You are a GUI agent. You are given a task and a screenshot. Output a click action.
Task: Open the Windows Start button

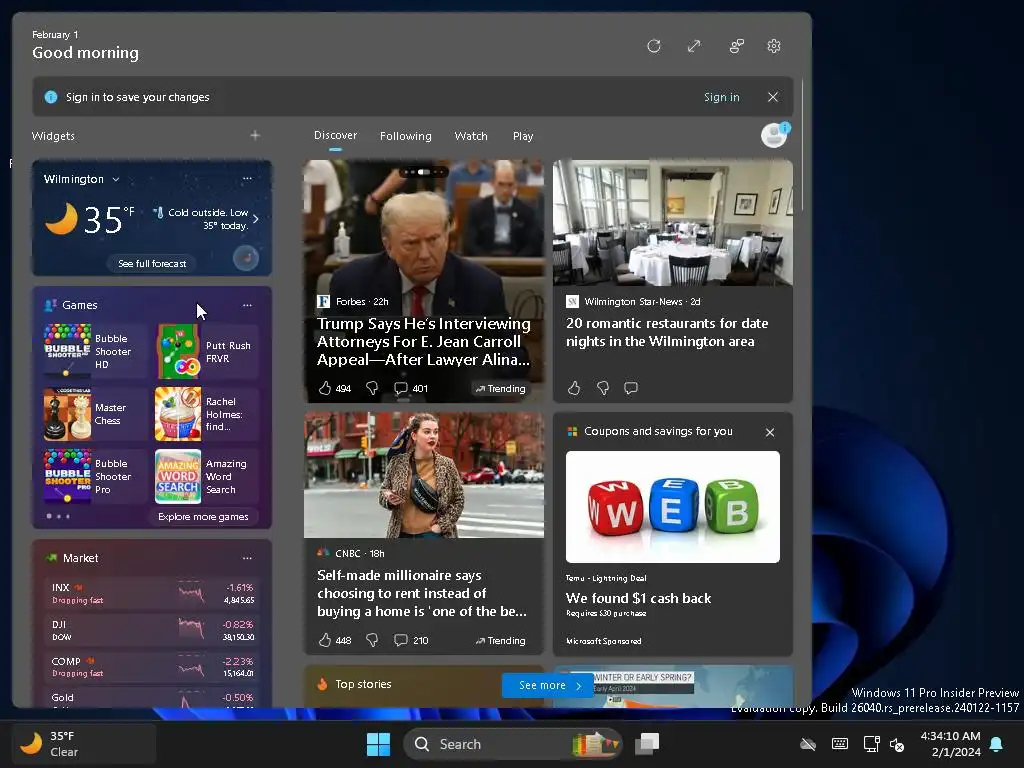(378, 744)
